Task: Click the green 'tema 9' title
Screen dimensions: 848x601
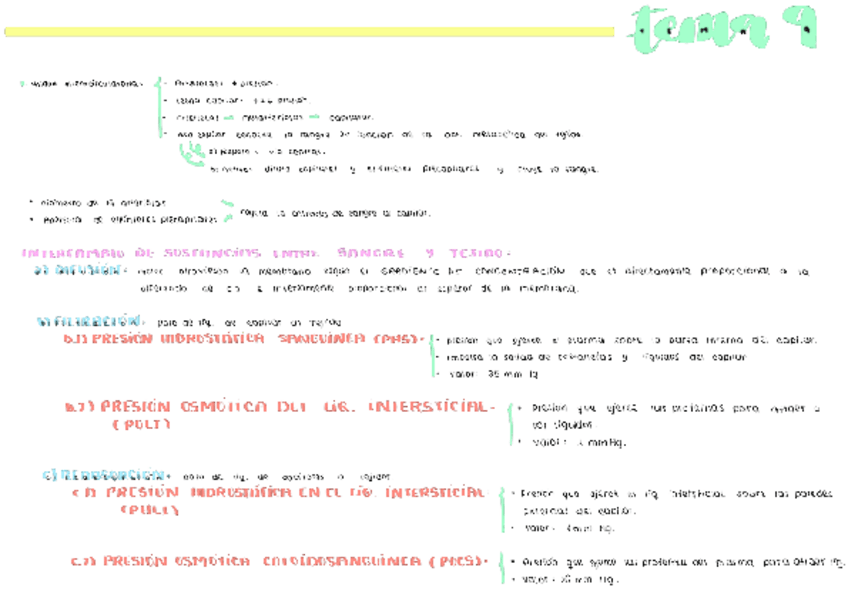Action: pos(723,30)
